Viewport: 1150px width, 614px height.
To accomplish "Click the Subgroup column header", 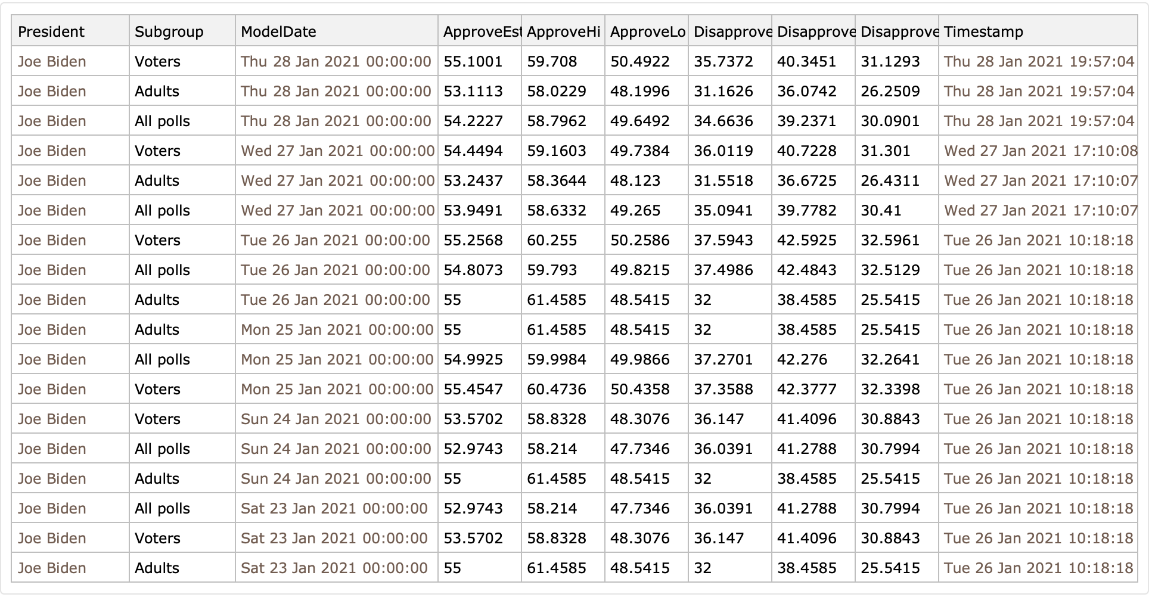I will coord(168,32).
